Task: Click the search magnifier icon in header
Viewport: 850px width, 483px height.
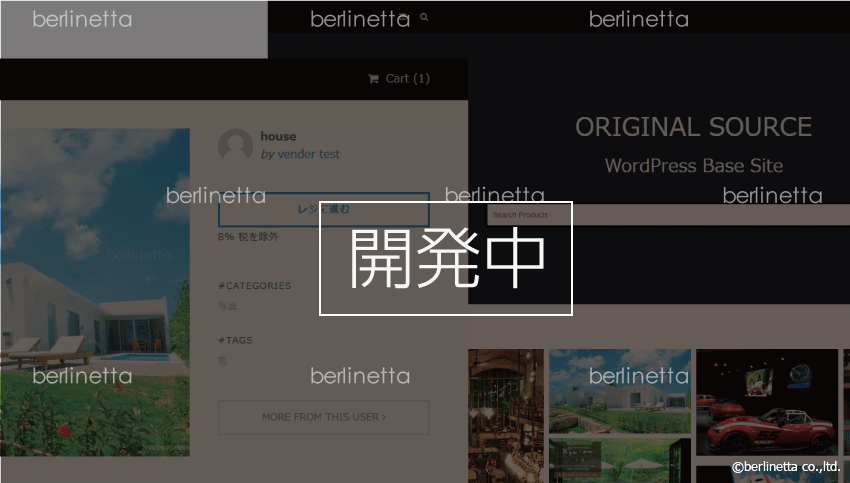Action: coord(424,17)
